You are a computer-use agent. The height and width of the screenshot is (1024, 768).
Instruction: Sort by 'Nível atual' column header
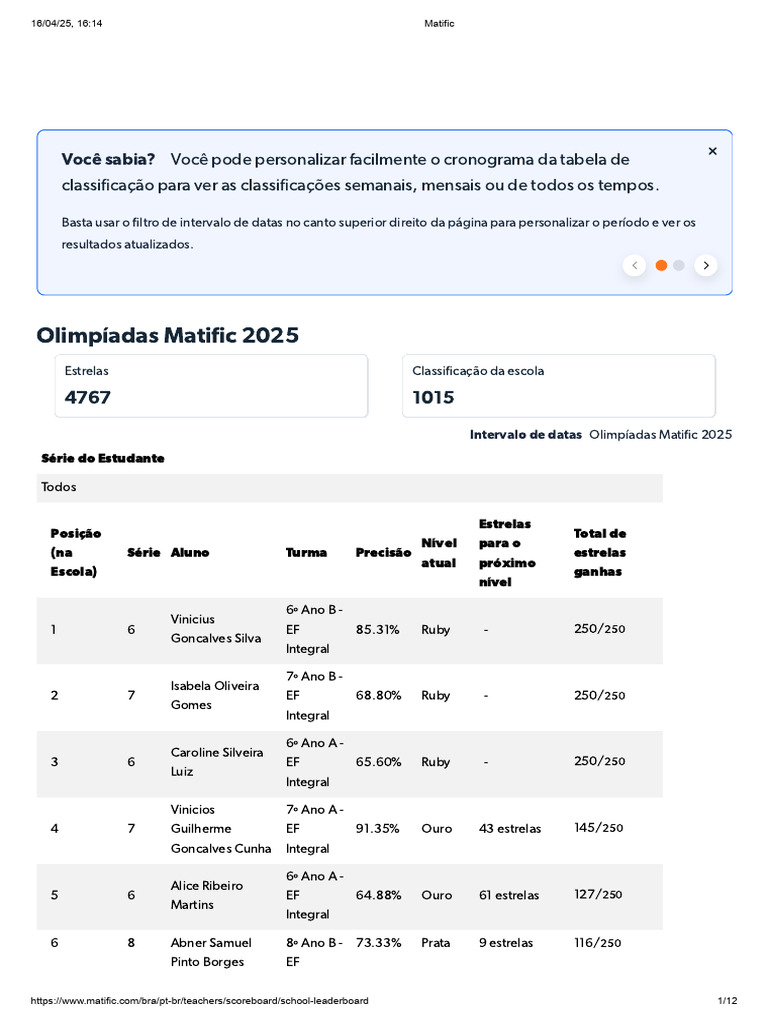tap(439, 552)
